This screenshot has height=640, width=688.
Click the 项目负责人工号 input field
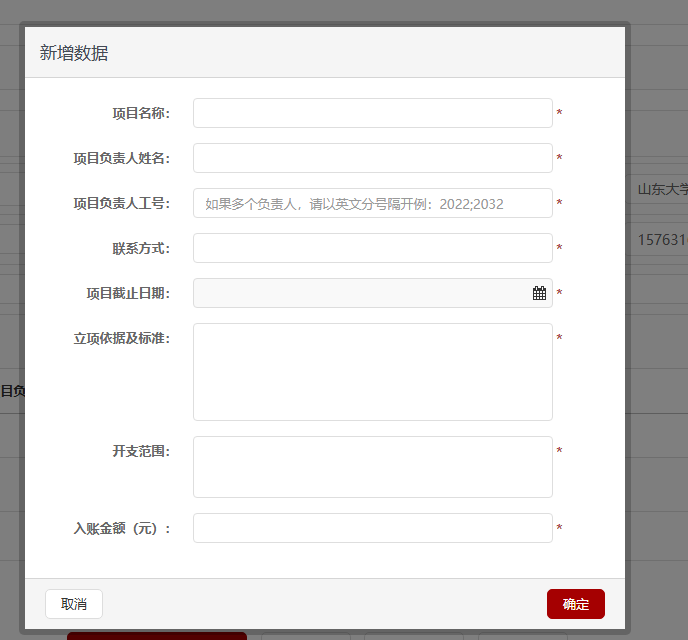(x=373, y=203)
